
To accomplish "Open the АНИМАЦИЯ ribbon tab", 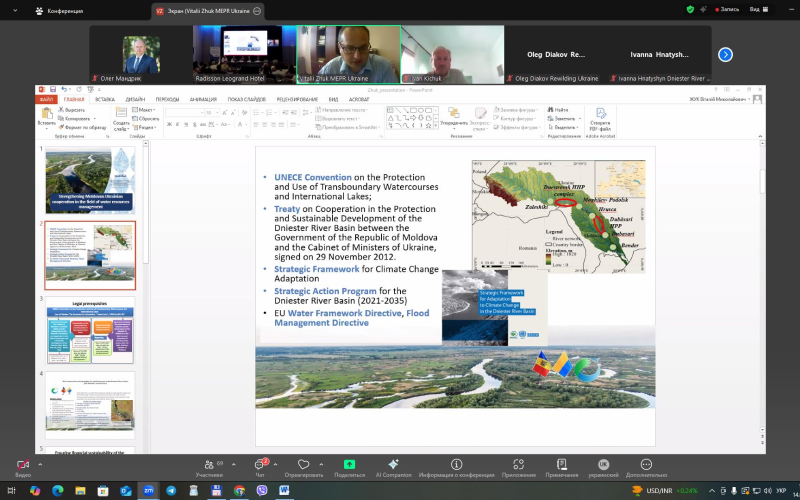I will click(x=203, y=99).
